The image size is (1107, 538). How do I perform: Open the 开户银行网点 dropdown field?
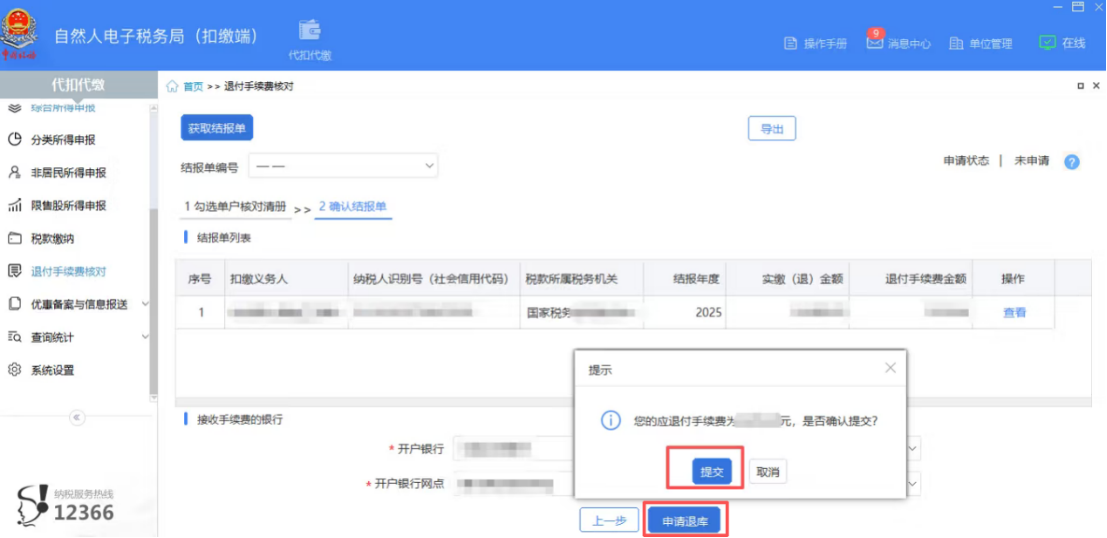pyautogui.click(x=687, y=484)
